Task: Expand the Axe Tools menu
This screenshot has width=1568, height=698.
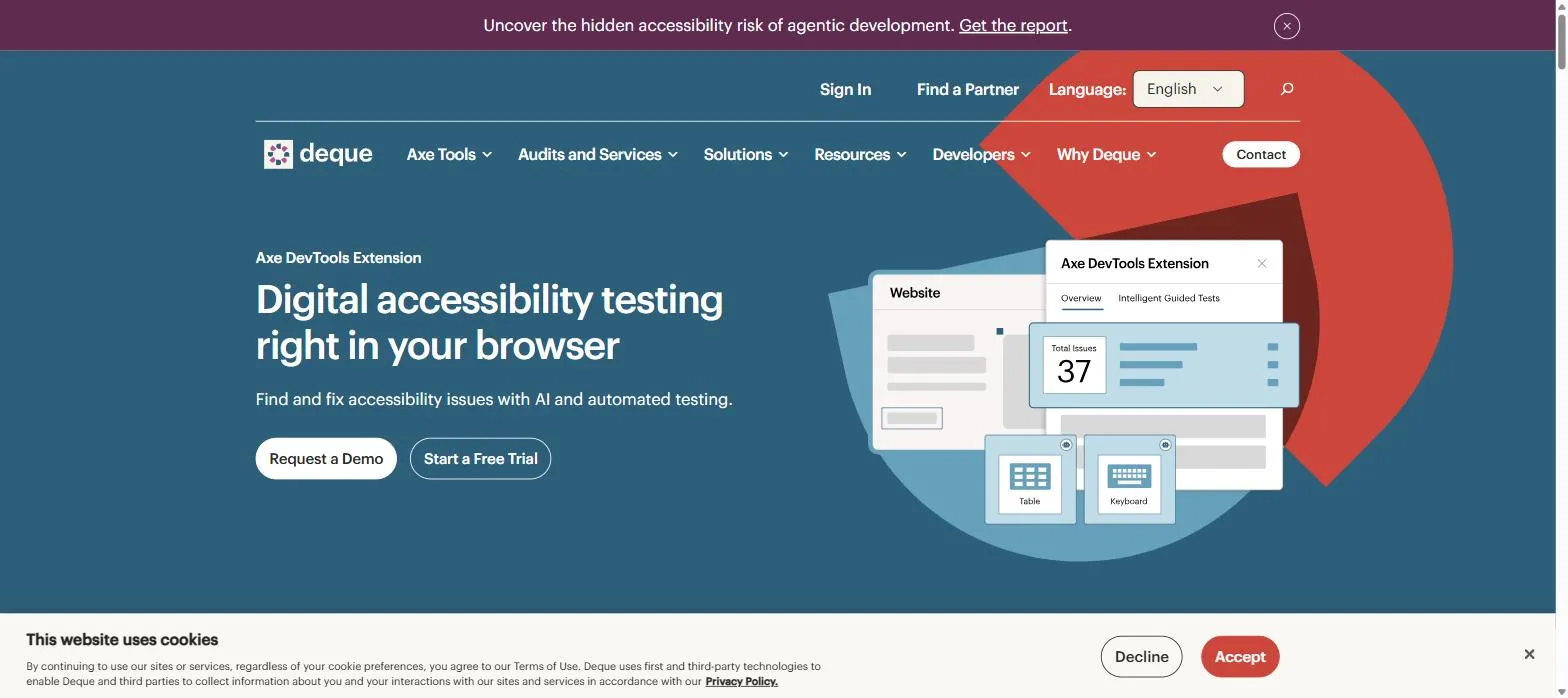Action: (449, 154)
